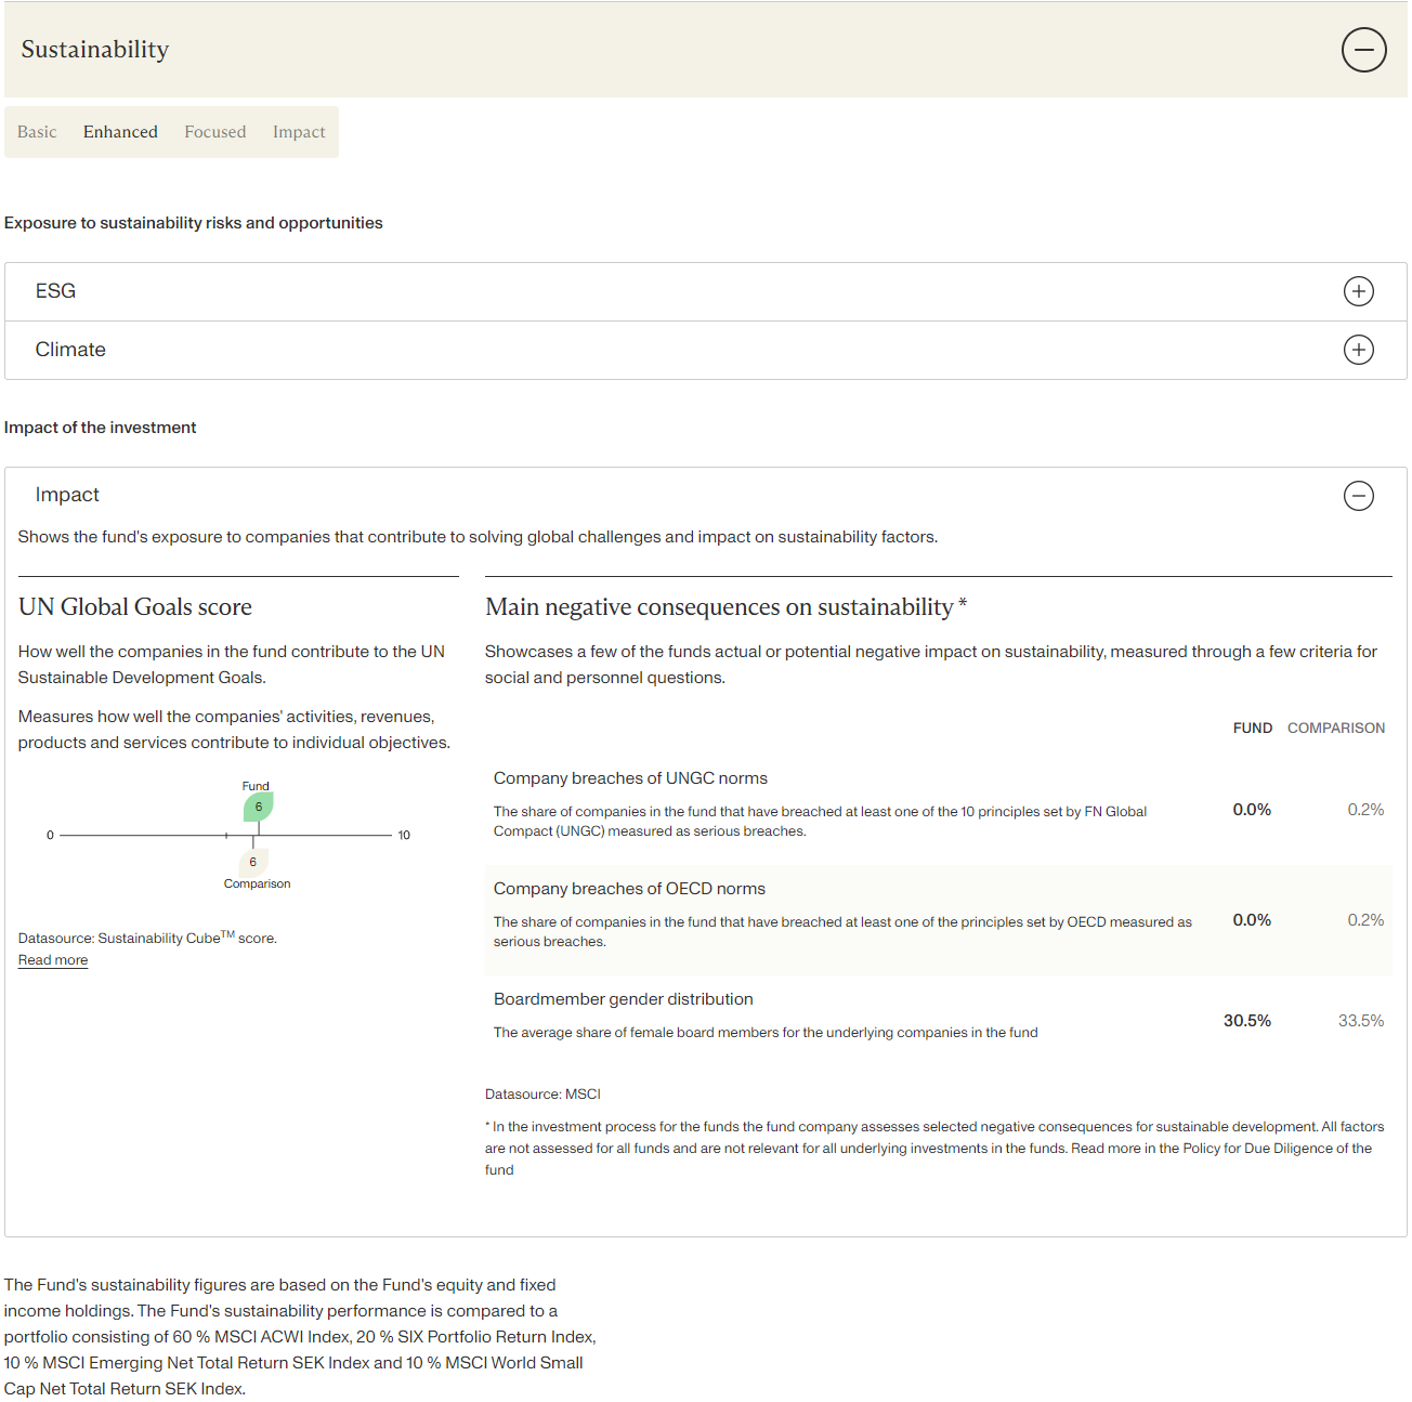The height and width of the screenshot is (1402, 1412).
Task: Click the COMPARISON column header
Action: (x=1335, y=728)
